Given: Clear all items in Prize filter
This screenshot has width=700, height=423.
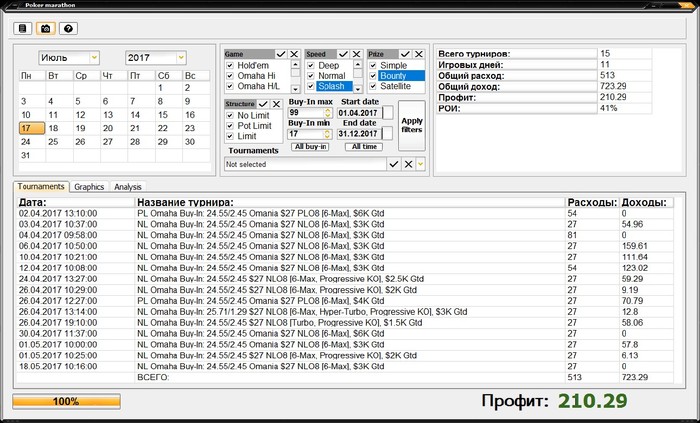Looking at the screenshot, I should 419,54.
